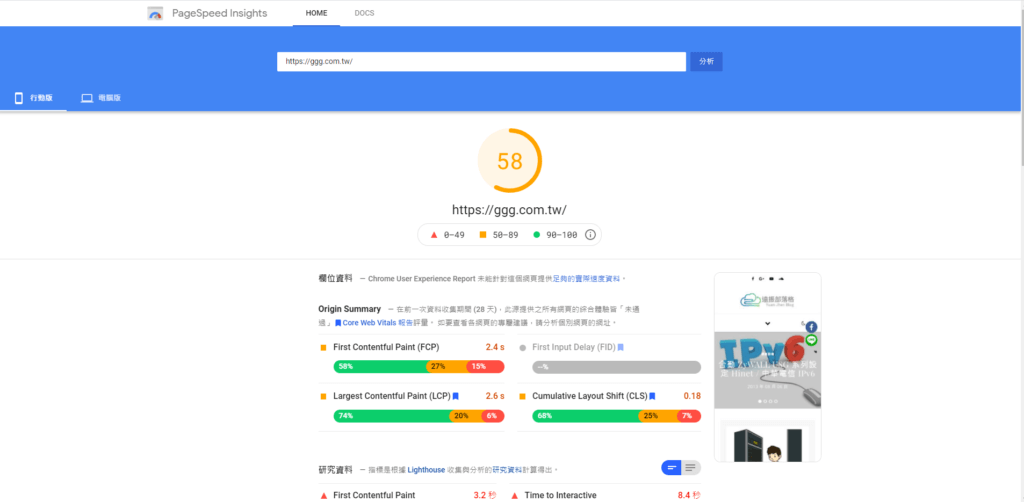Viewport: 1024px width, 502px height.
Task: Click the laptop computer icon
Action: point(87,98)
